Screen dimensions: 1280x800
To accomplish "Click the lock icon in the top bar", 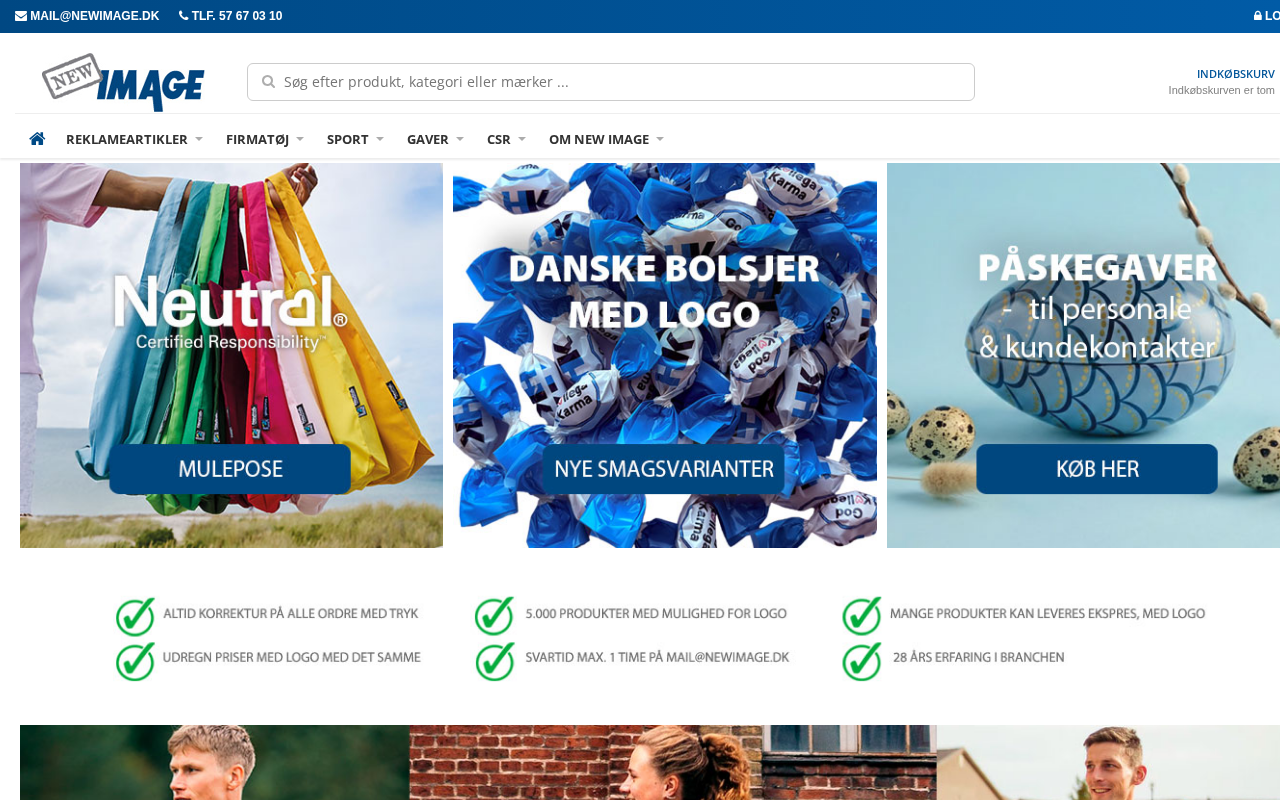I will (x=1258, y=16).
